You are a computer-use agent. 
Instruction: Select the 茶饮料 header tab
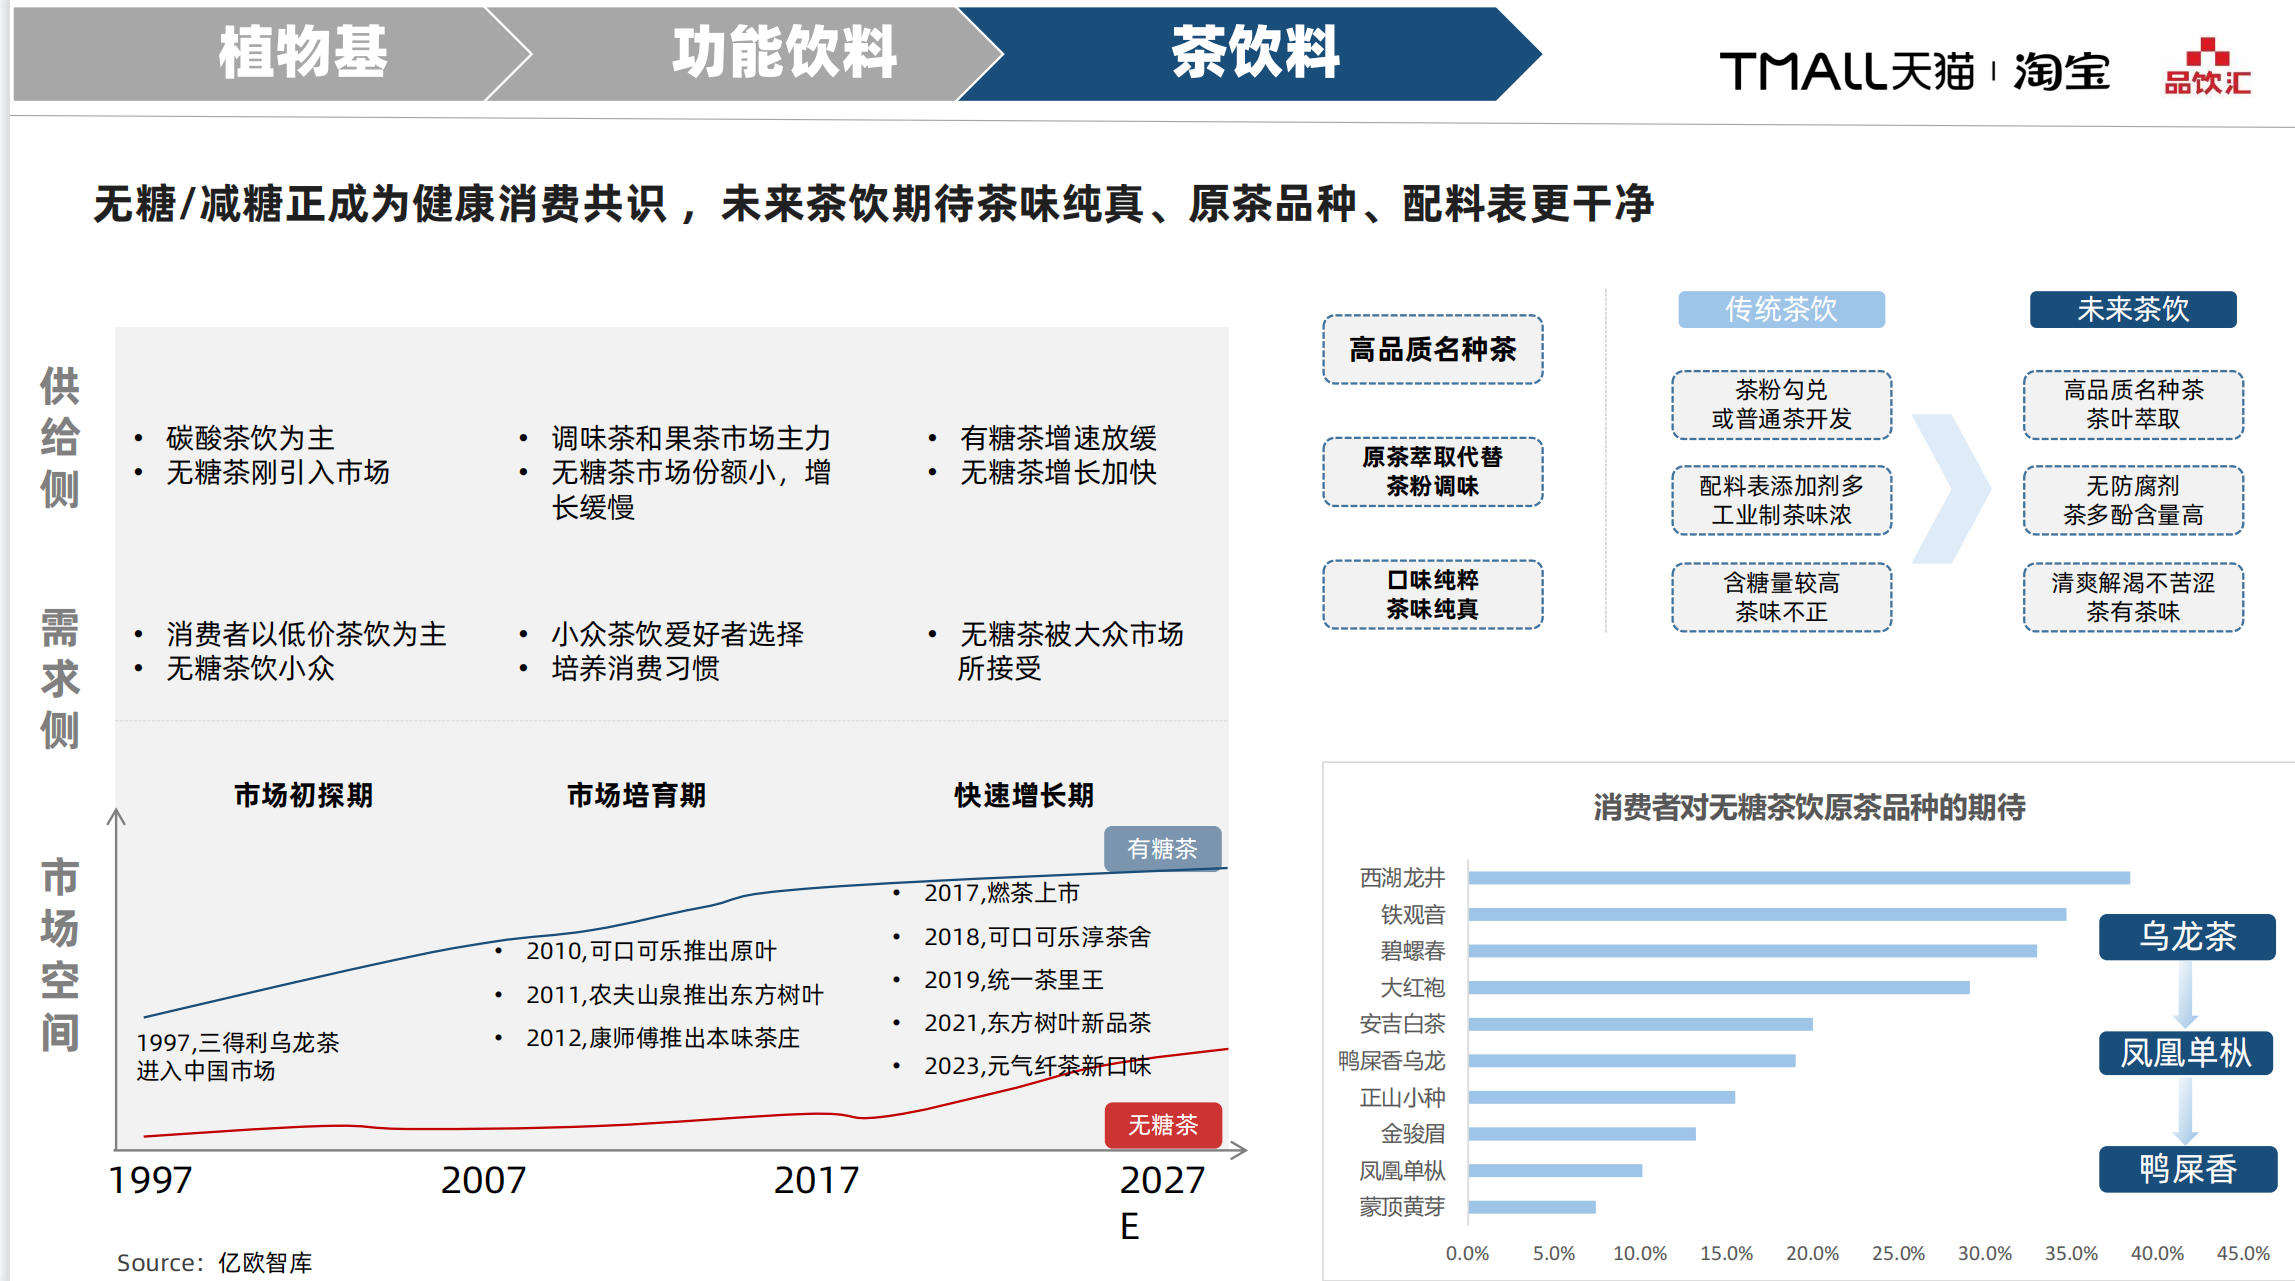point(1250,54)
